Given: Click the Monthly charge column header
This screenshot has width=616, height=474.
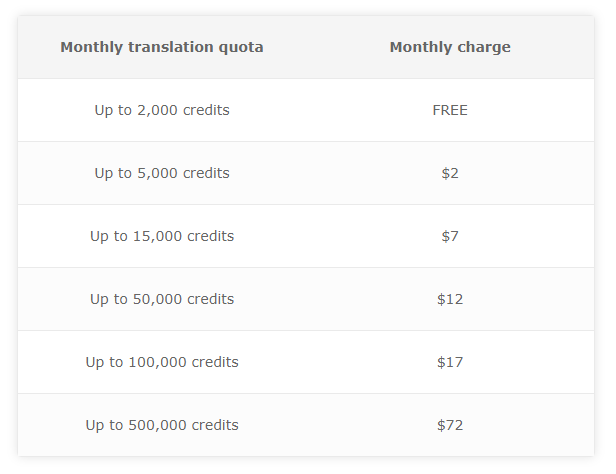Looking at the screenshot, I should click(450, 48).
